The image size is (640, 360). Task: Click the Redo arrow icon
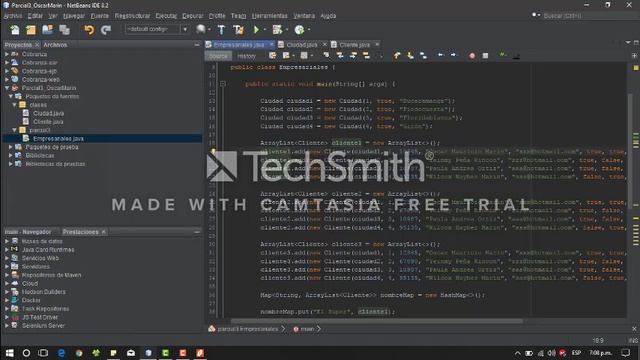pyautogui.click(x=106, y=29)
